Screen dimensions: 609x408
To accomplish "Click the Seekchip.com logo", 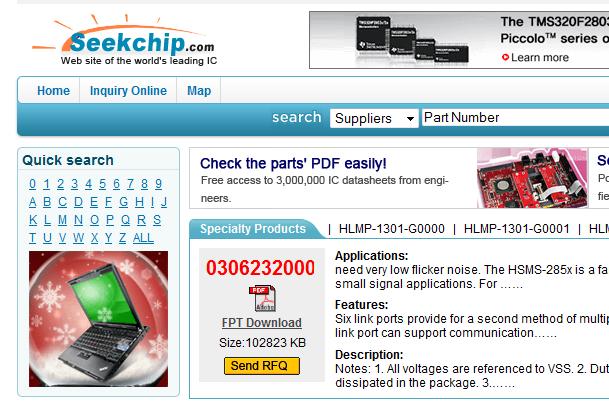I will [124, 40].
